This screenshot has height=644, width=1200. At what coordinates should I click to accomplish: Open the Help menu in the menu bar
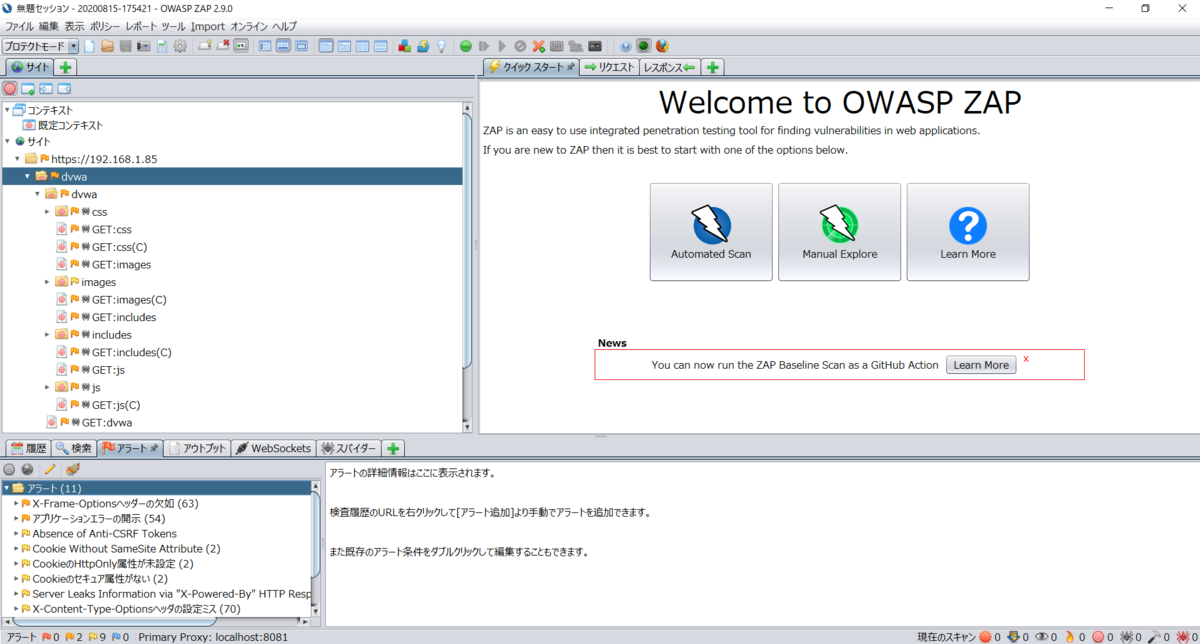coord(284,26)
